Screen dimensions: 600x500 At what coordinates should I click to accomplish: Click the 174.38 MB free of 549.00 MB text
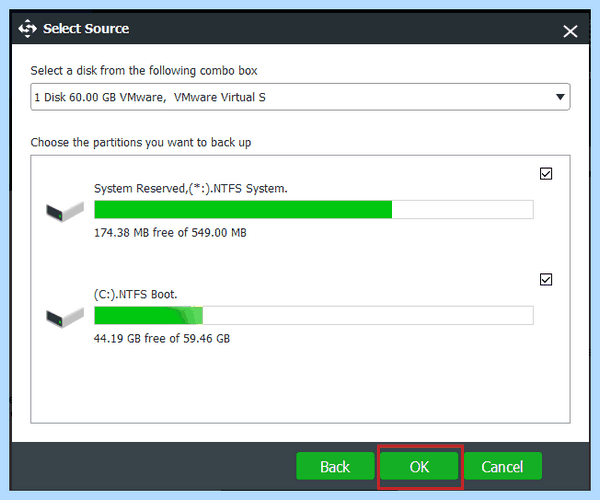[170, 233]
